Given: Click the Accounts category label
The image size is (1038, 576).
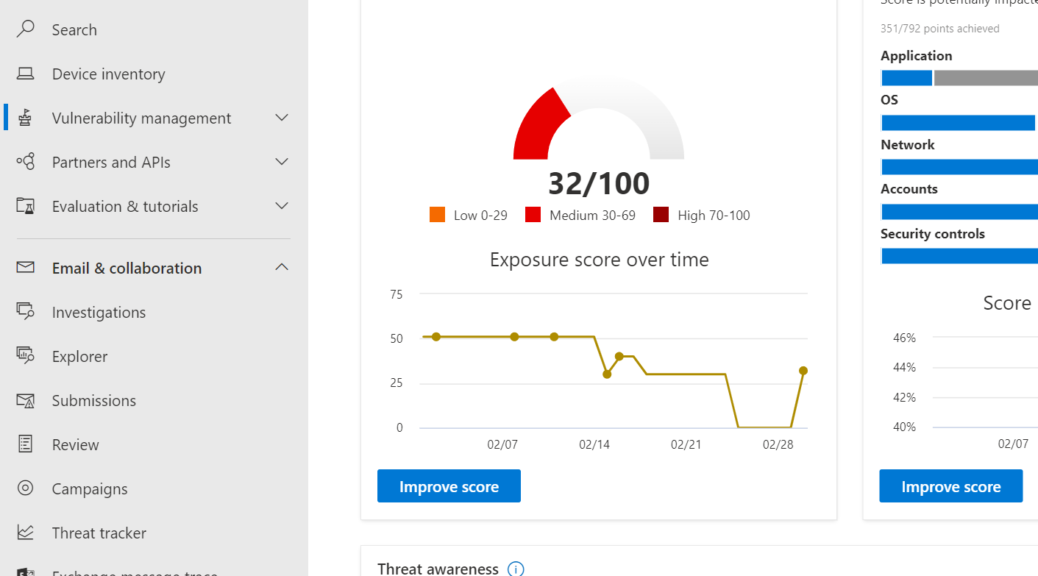Looking at the screenshot, I should coord(909,189).
